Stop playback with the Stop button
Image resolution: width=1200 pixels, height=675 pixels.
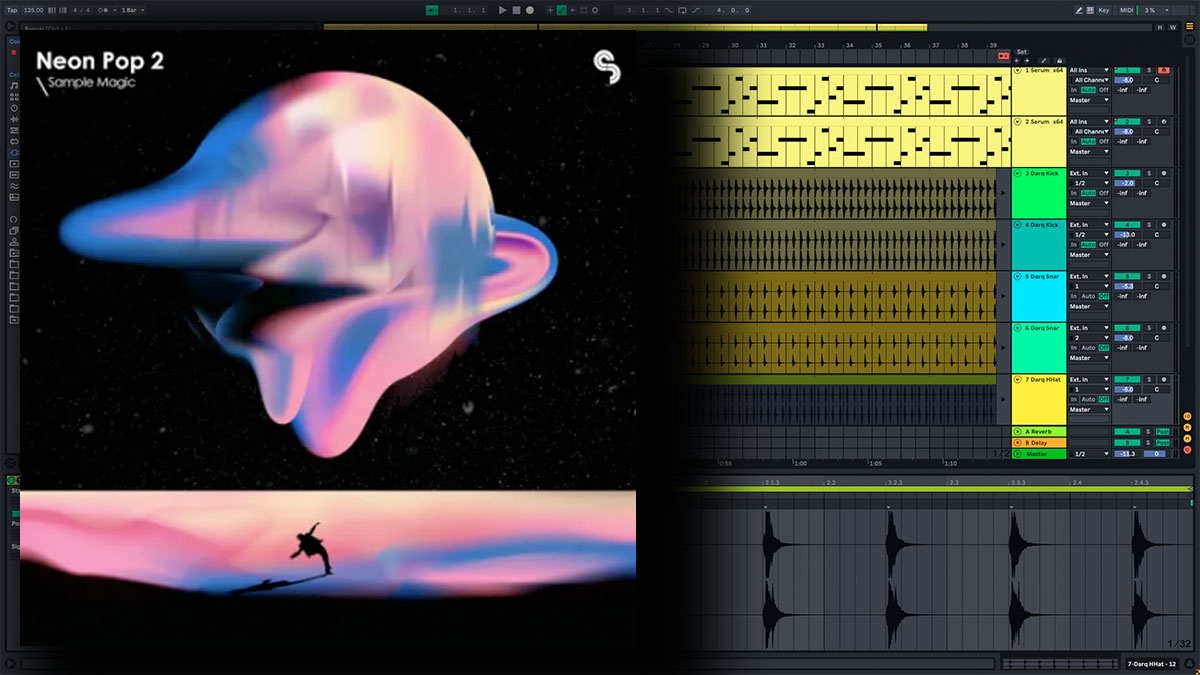point(516,10)
